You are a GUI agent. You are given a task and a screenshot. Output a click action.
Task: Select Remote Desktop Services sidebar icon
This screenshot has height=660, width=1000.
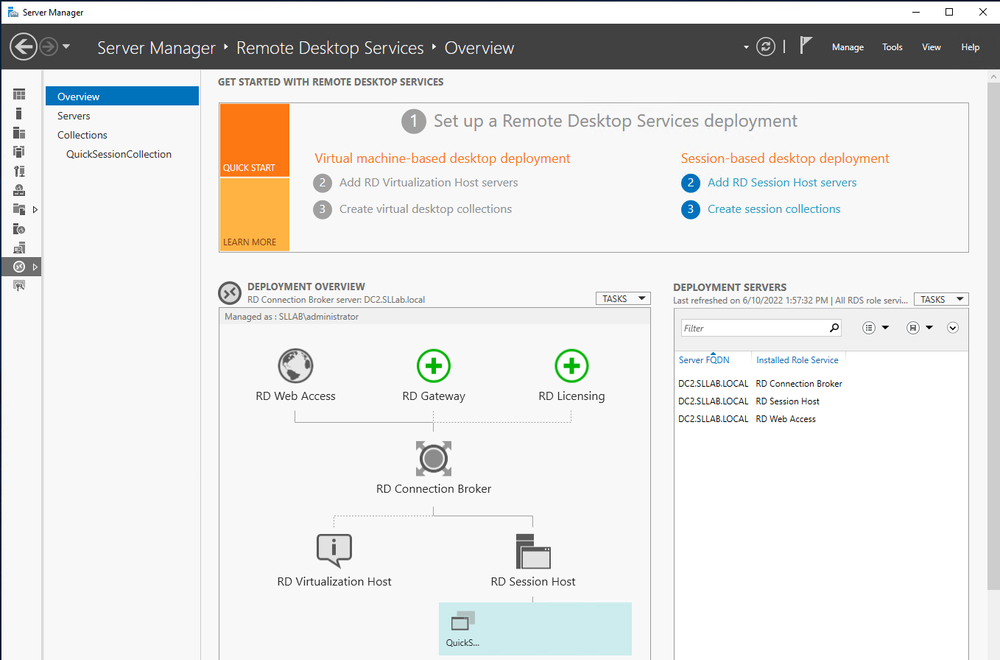click(19, 267)
